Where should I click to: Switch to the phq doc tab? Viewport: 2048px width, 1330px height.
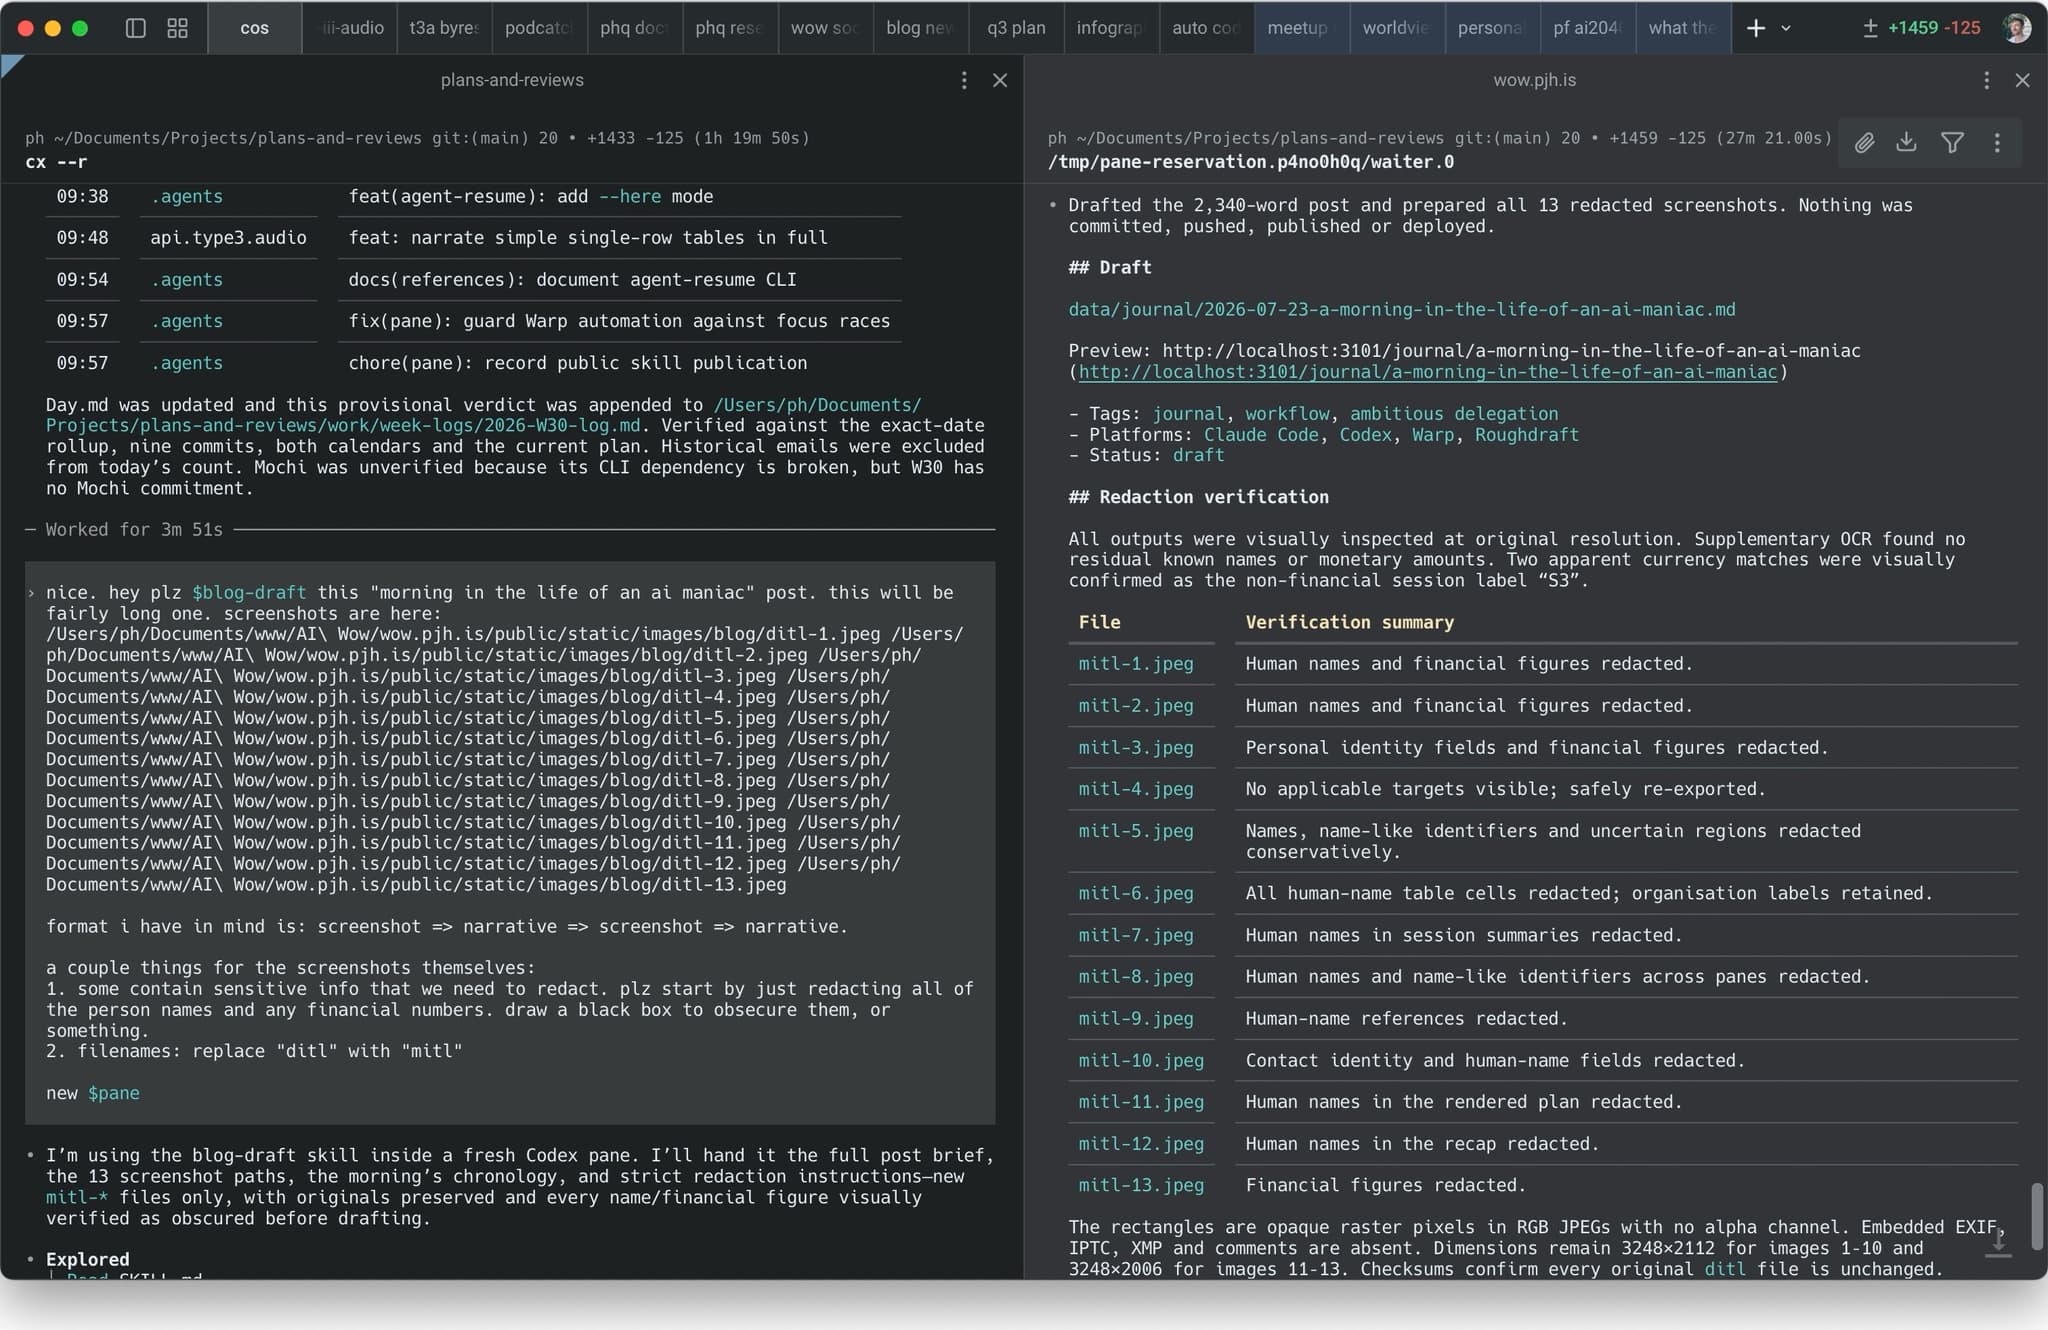click(x=634, y=28)
